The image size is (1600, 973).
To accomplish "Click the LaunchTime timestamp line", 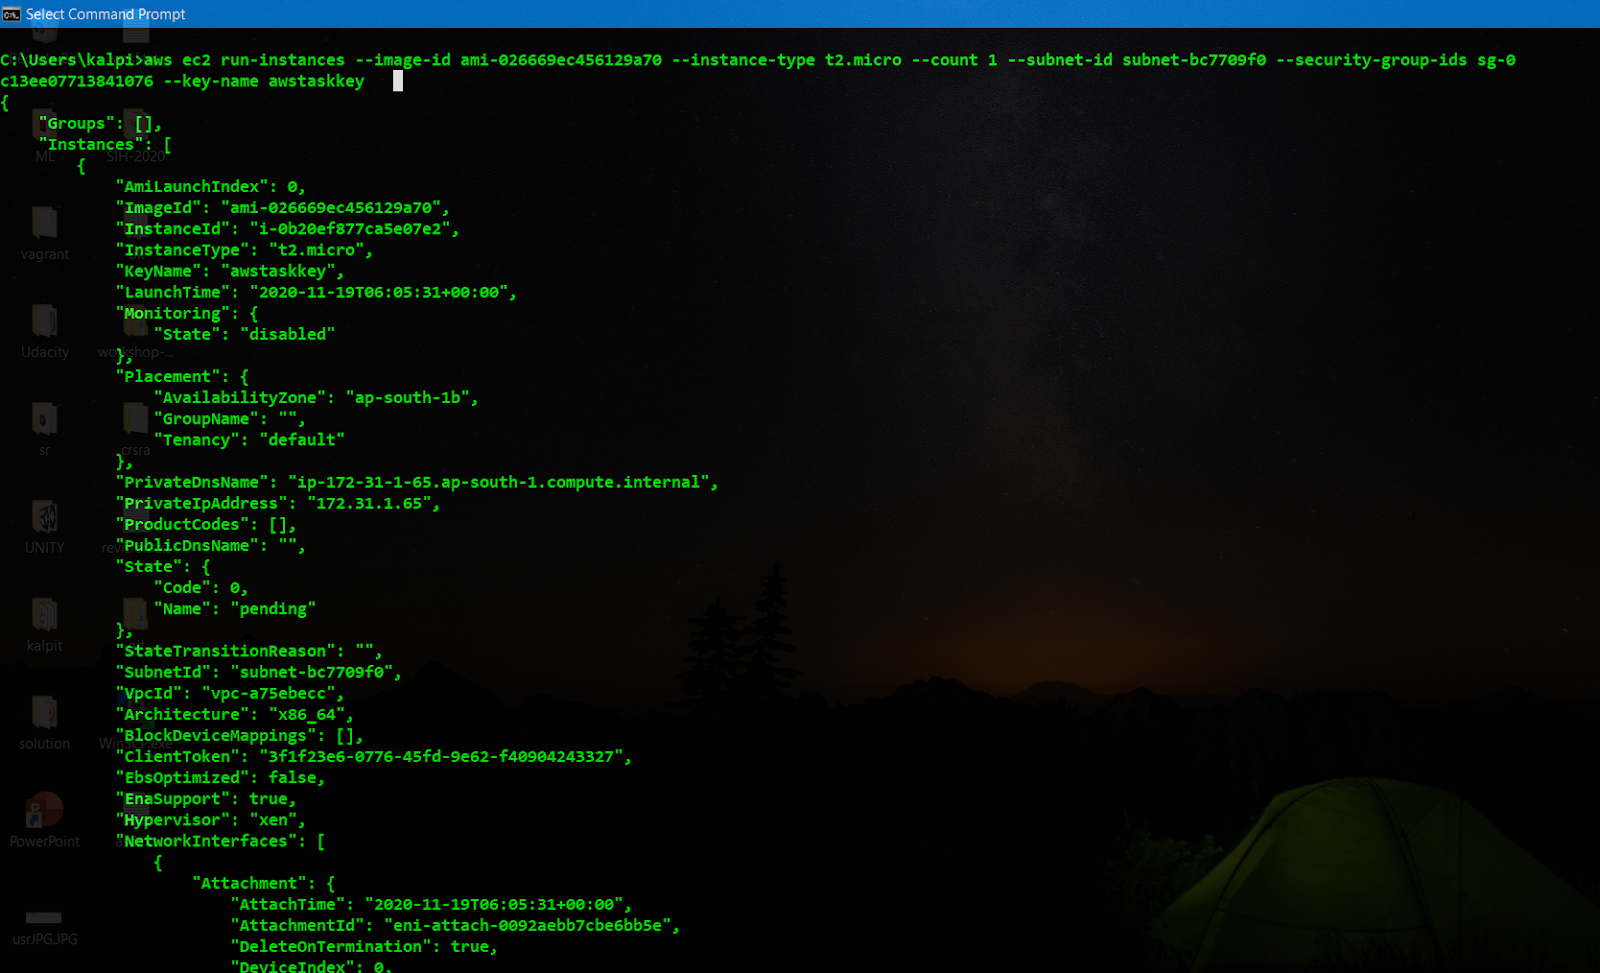I will click(x=316, y=292).
